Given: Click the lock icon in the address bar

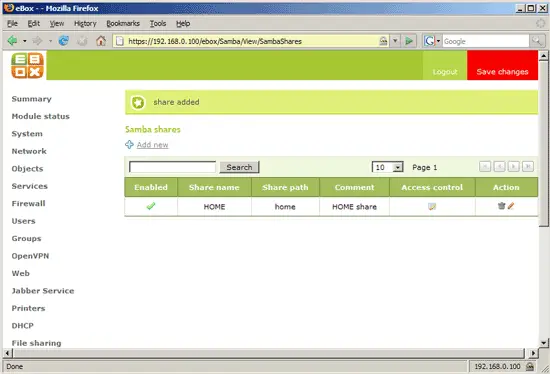Looking at the screenshot, I should pos(383,41).
